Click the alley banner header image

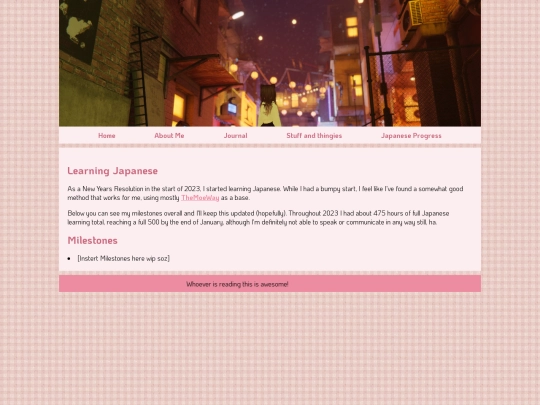[x=270, y=63]
